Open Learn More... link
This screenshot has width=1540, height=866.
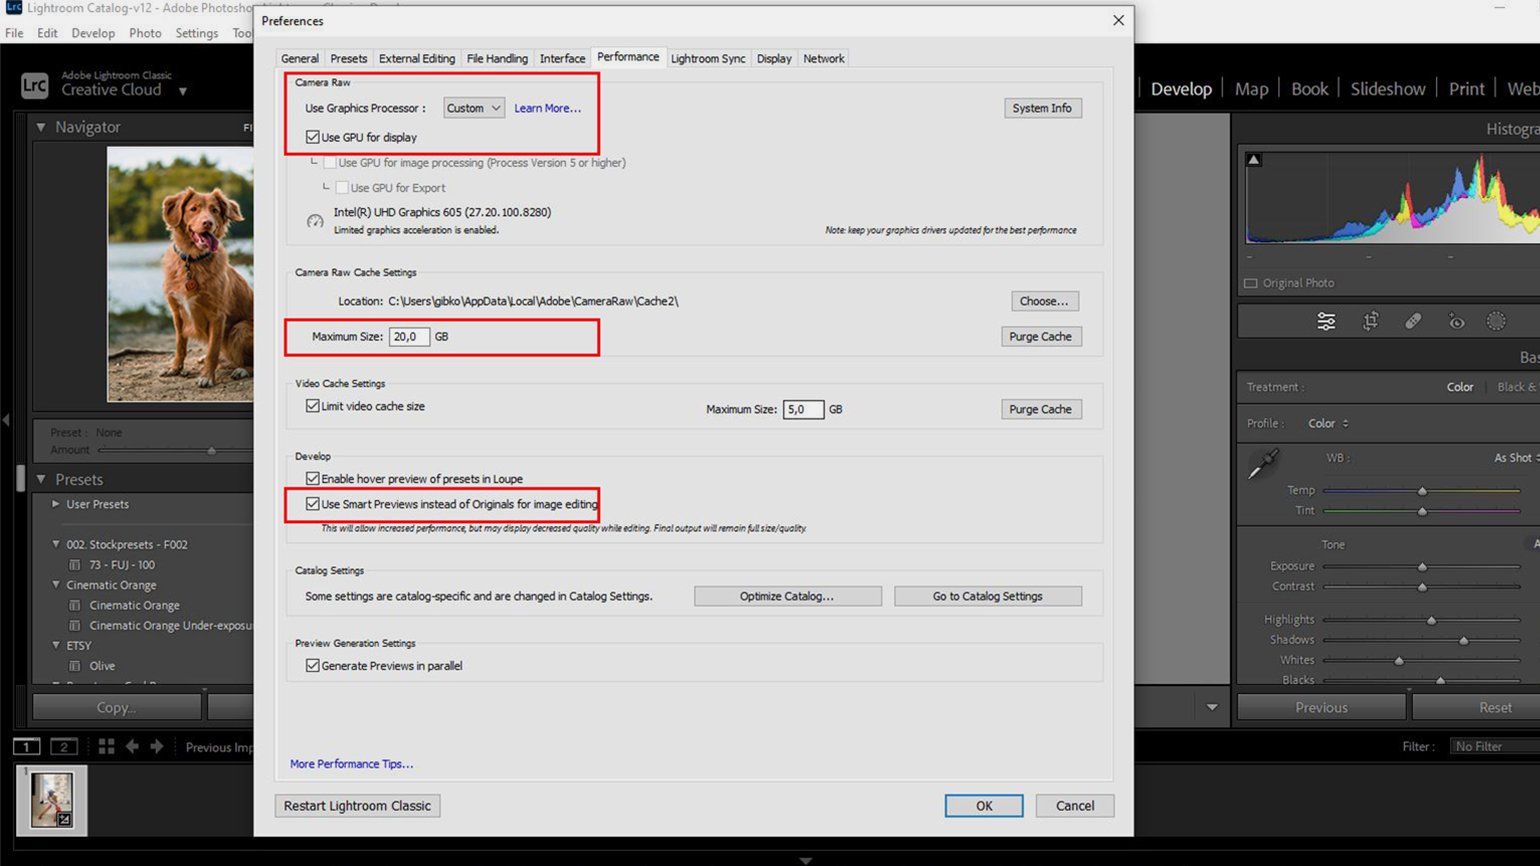[x=547, y=108]
